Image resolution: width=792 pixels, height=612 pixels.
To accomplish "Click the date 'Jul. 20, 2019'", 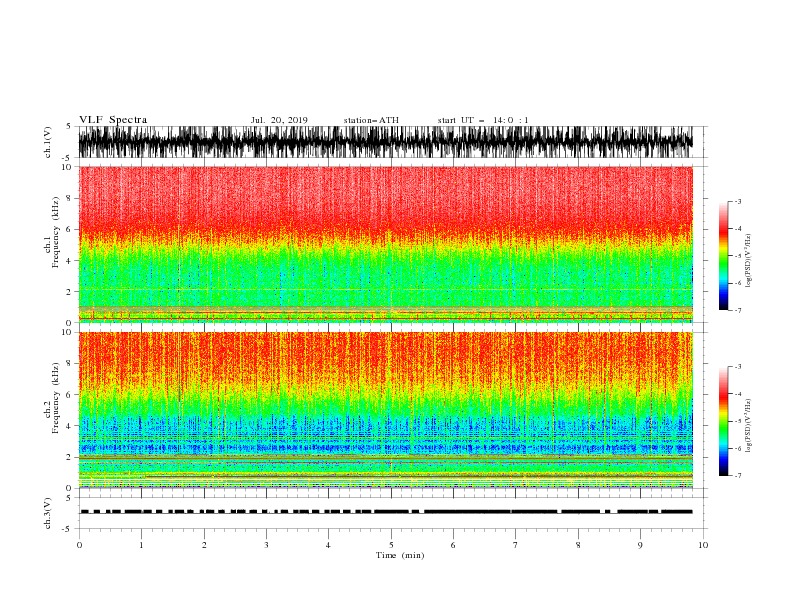I will coord(279,120).
